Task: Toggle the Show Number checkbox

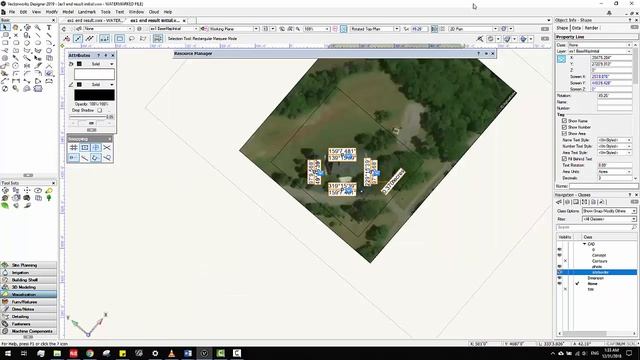Action: click(x=564, y=127)
